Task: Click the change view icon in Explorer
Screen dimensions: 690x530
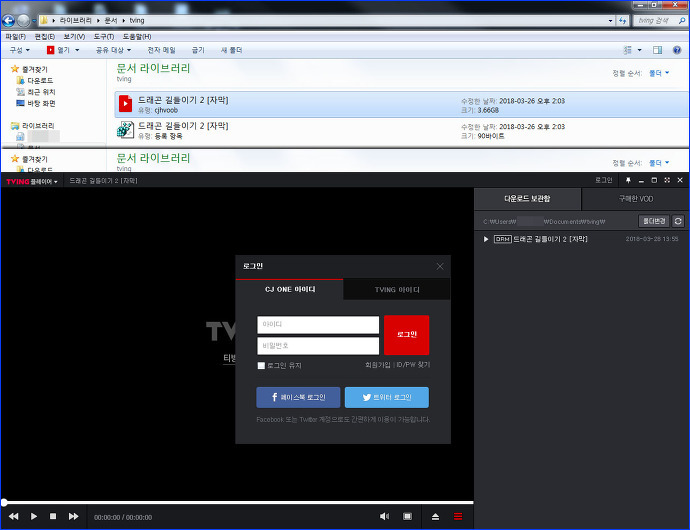Action: (x=628, y=50)
